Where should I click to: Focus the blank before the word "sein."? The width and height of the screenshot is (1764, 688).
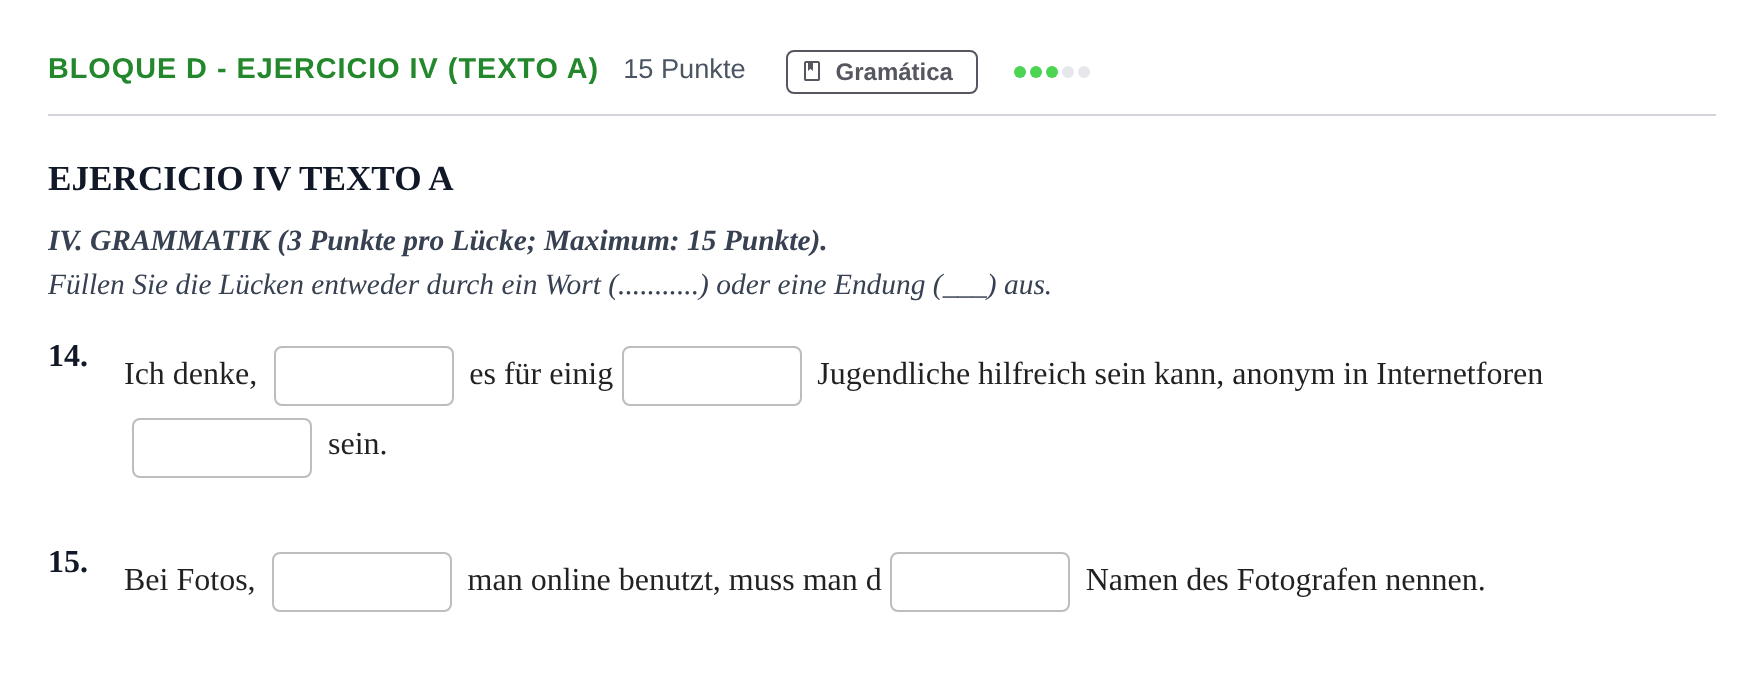[x=222, y=448]
